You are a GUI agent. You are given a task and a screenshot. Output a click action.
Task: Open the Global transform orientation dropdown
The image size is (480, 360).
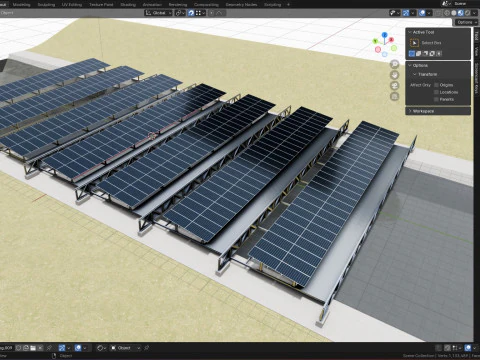[158, 13]
